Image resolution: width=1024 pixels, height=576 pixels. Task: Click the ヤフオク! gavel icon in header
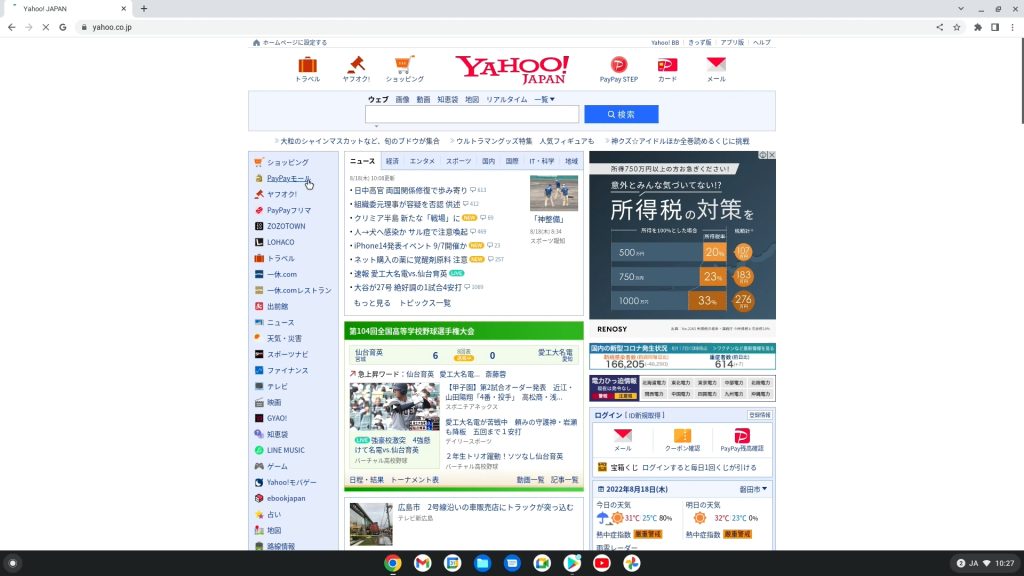[356, 65]
